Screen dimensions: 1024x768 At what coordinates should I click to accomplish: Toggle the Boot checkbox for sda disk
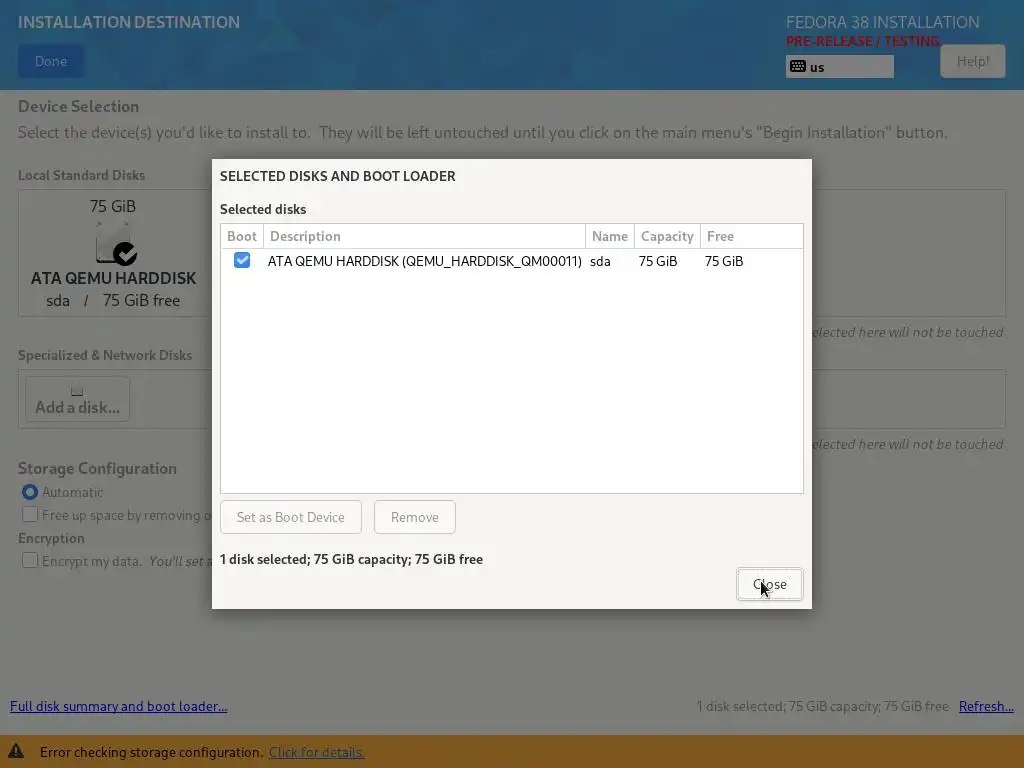pyautogui.click(x=242, y=261)
